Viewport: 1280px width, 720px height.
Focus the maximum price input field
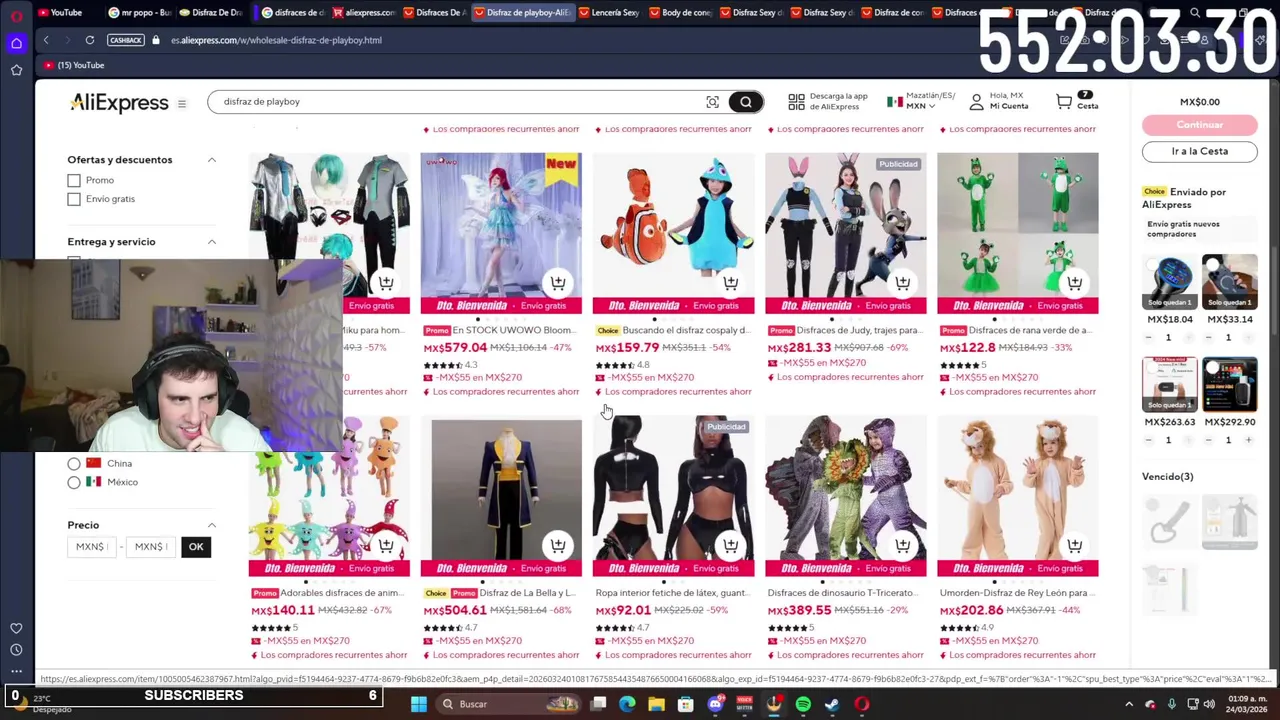coord(151,547)
